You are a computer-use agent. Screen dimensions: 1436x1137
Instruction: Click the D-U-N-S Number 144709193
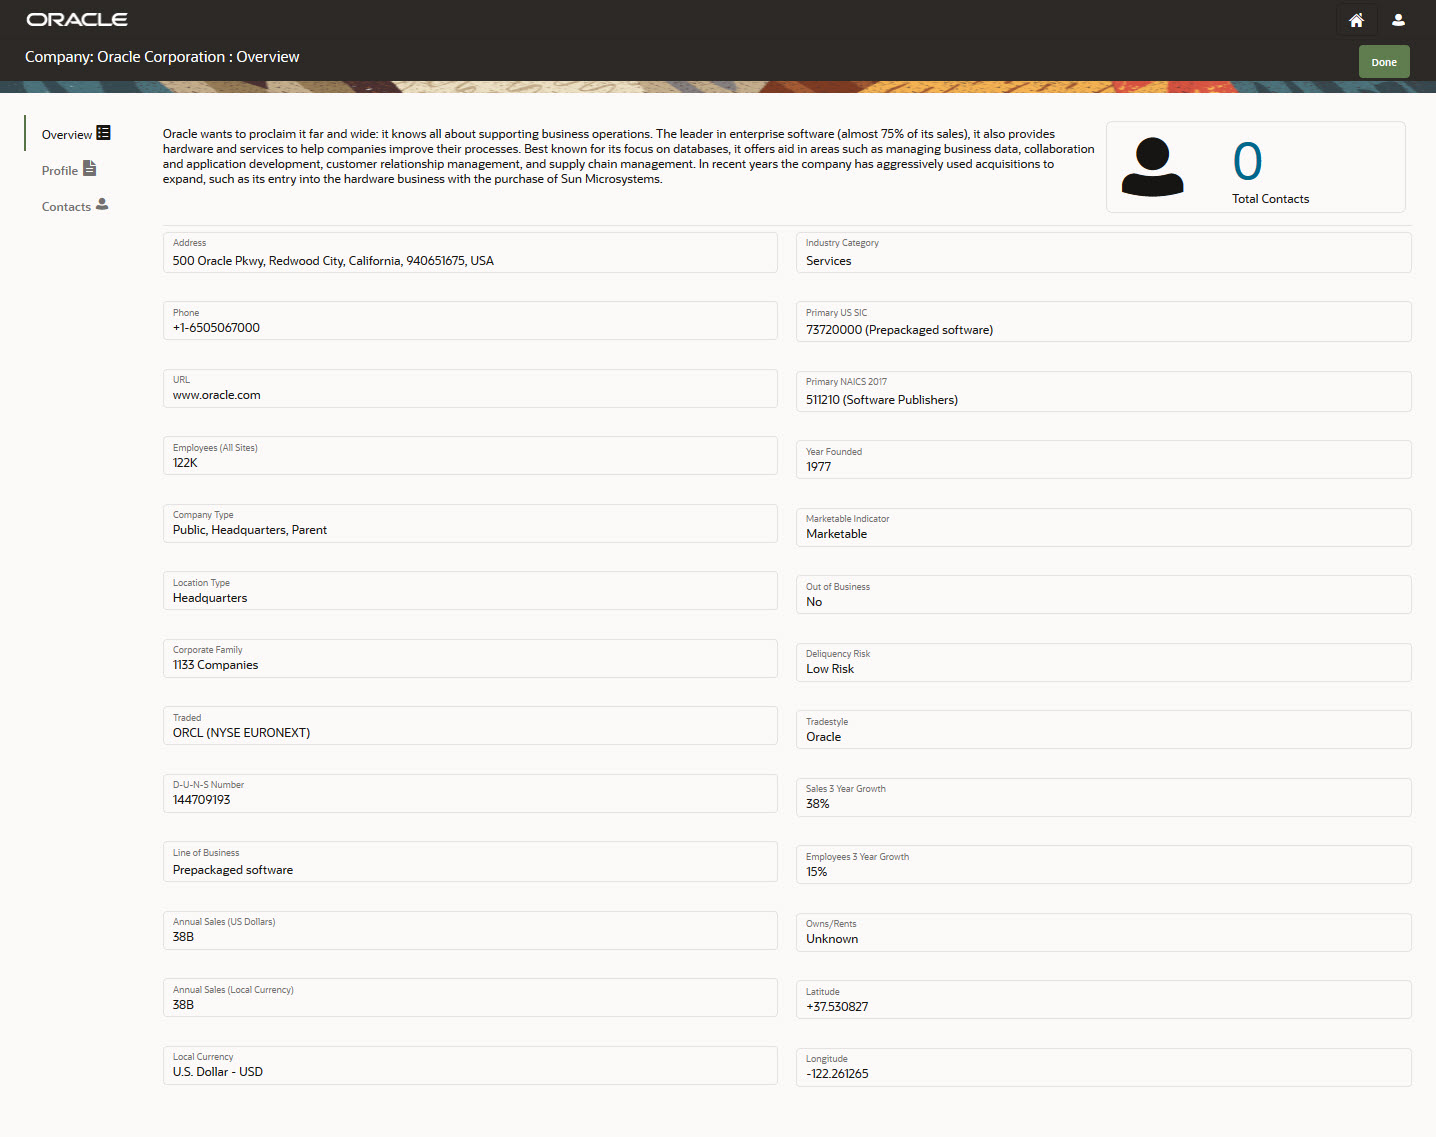pyautogui.click(x=201, y=800)
